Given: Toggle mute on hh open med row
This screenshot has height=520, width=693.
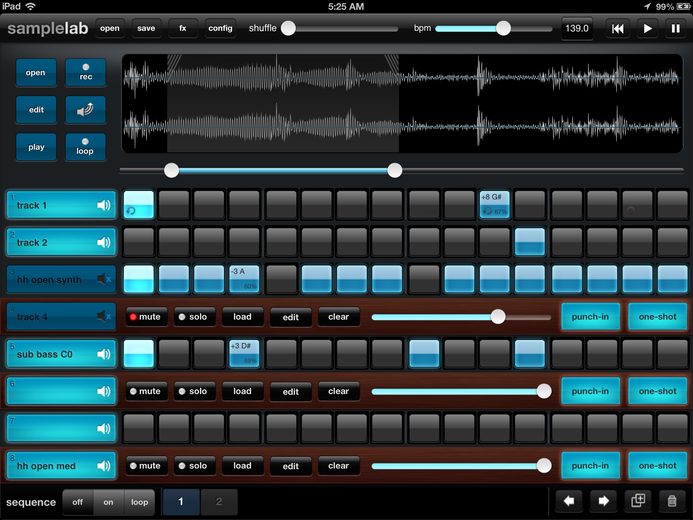Looking at the screenshot, I should pos(146,466).
